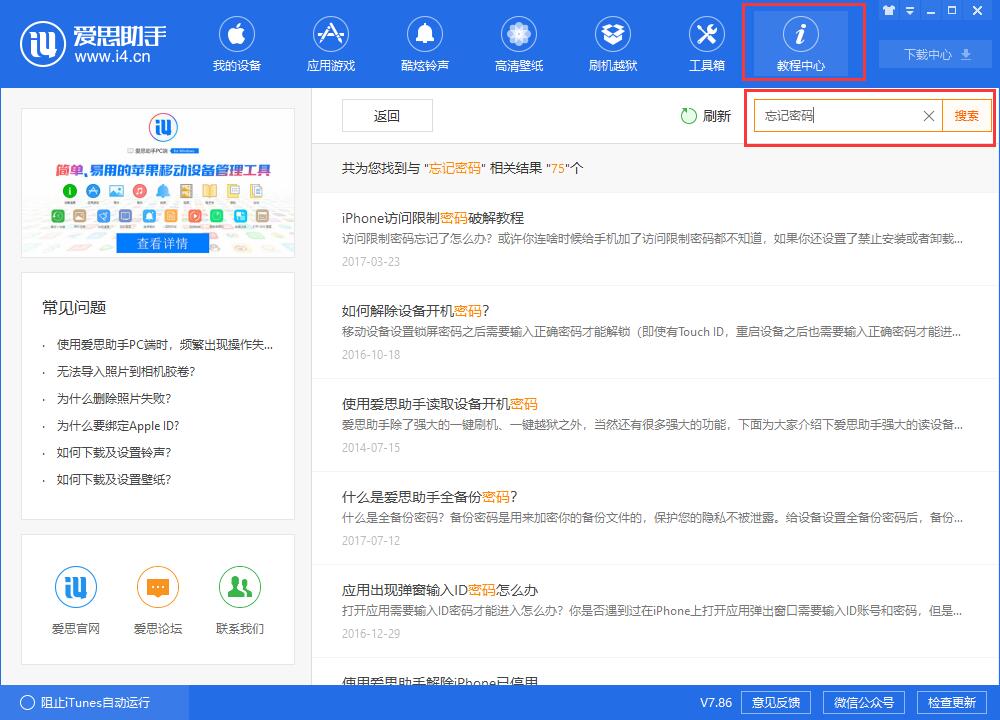Open article 如何解除设备开机密码?
This screenshot has height=720, width=1000.
(415, 311)
